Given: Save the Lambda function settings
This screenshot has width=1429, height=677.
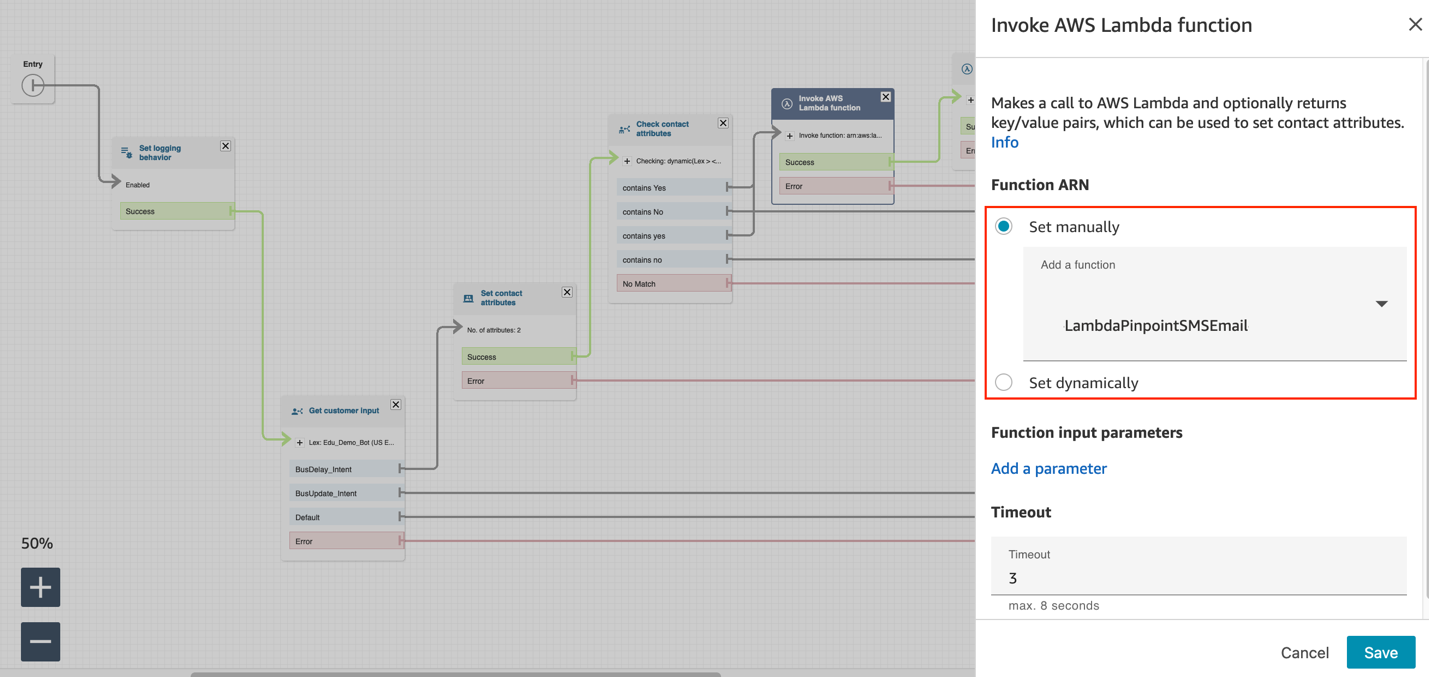Looking at the screenshot, I should point(1381,652).
